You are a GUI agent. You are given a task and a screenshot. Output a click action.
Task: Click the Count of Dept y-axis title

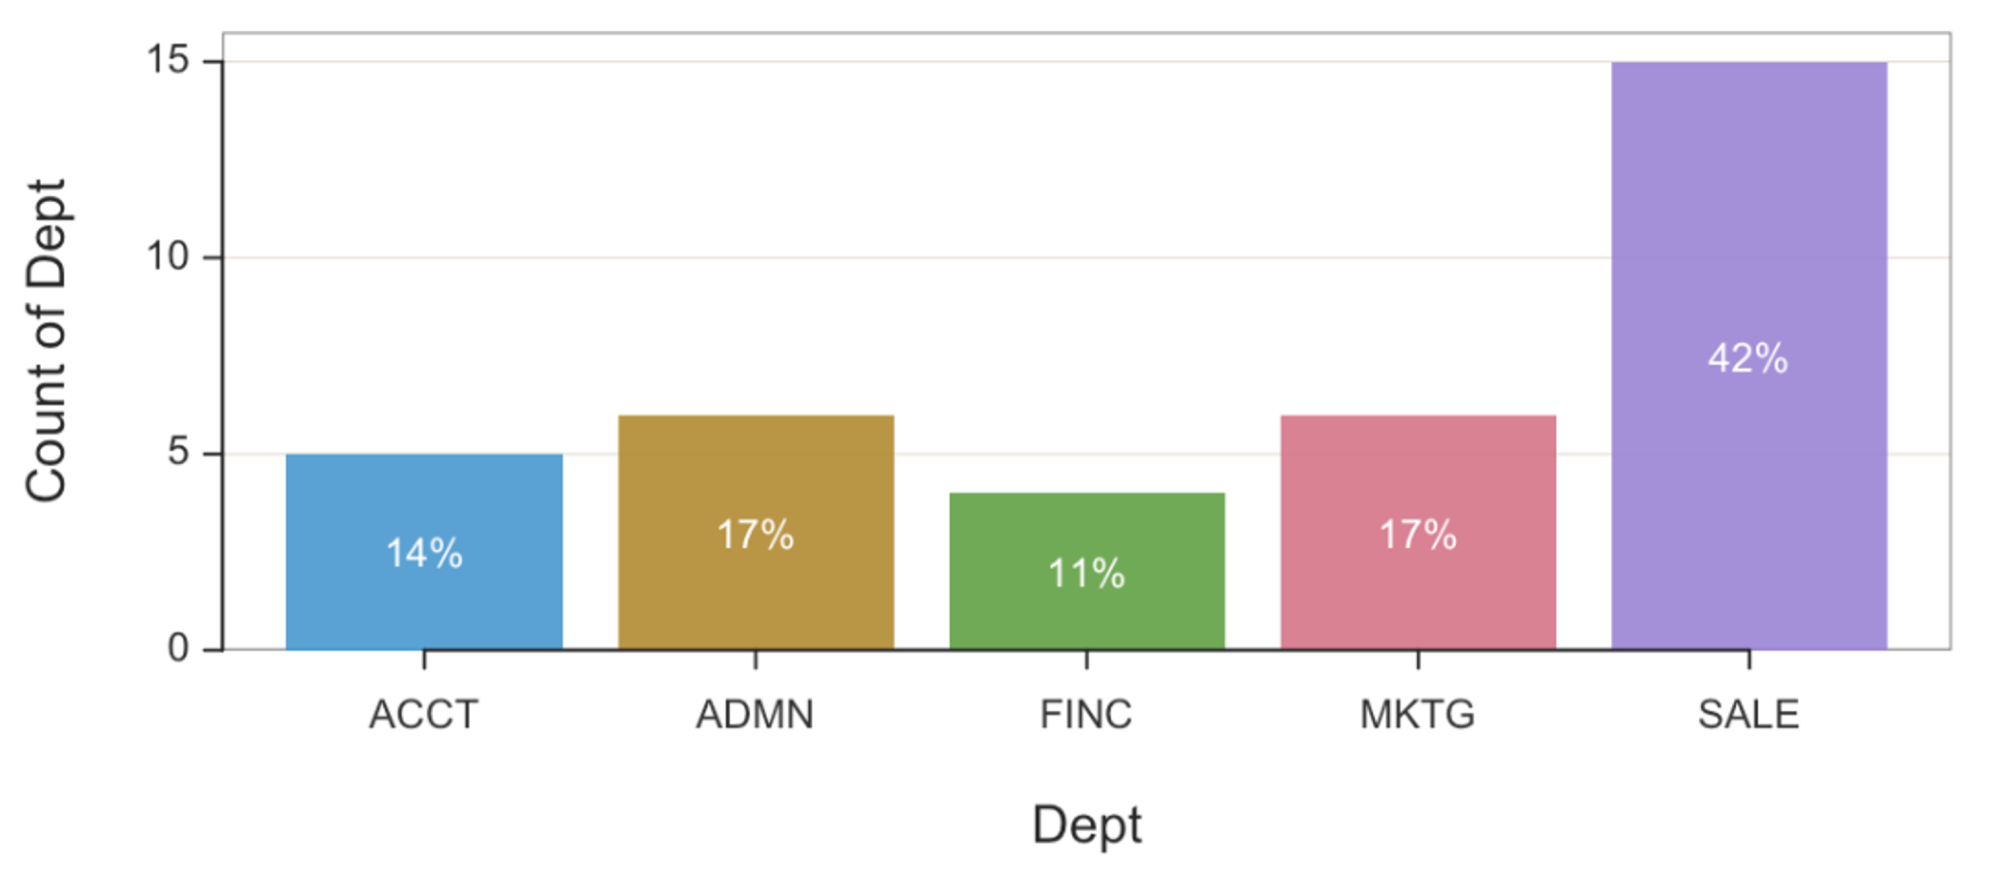point(46,340)
